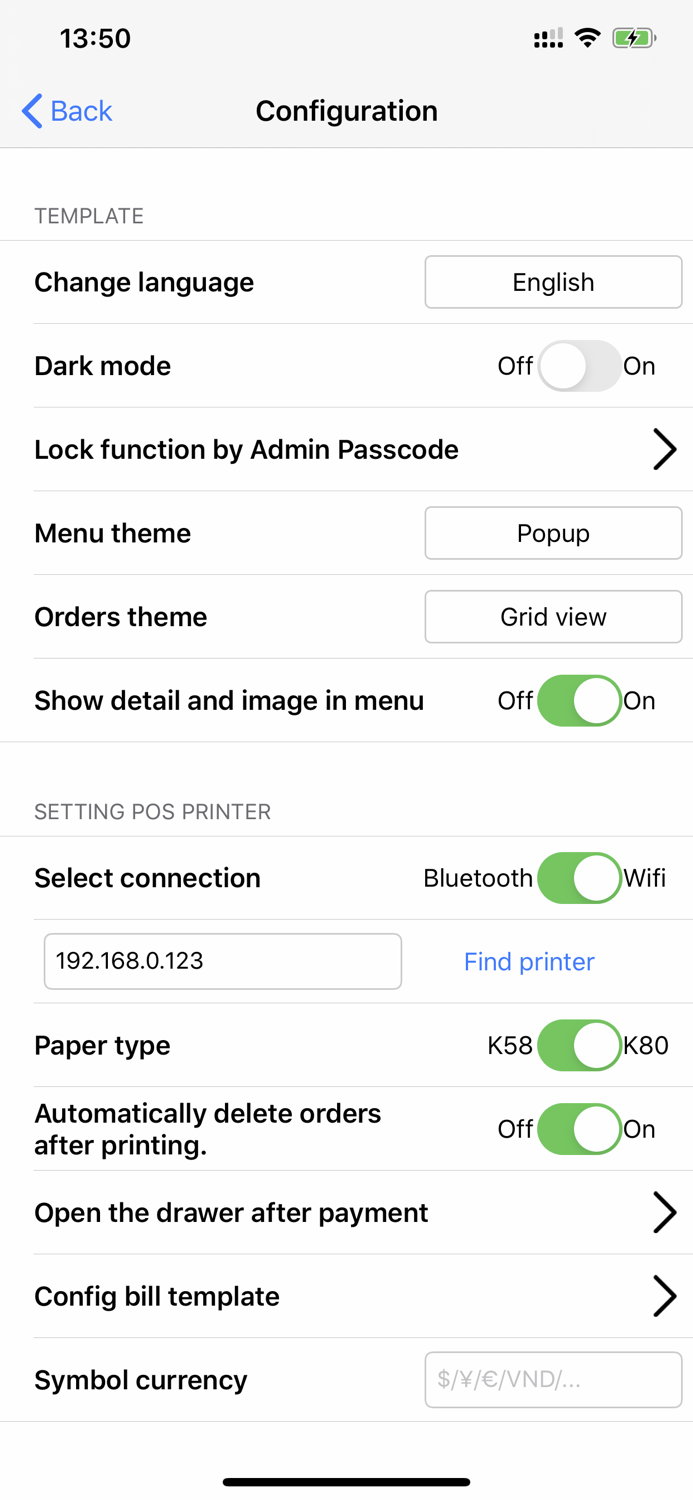Tap the Back arrow icon
This screenshot has height=1500, width=693.
point(29,111)
